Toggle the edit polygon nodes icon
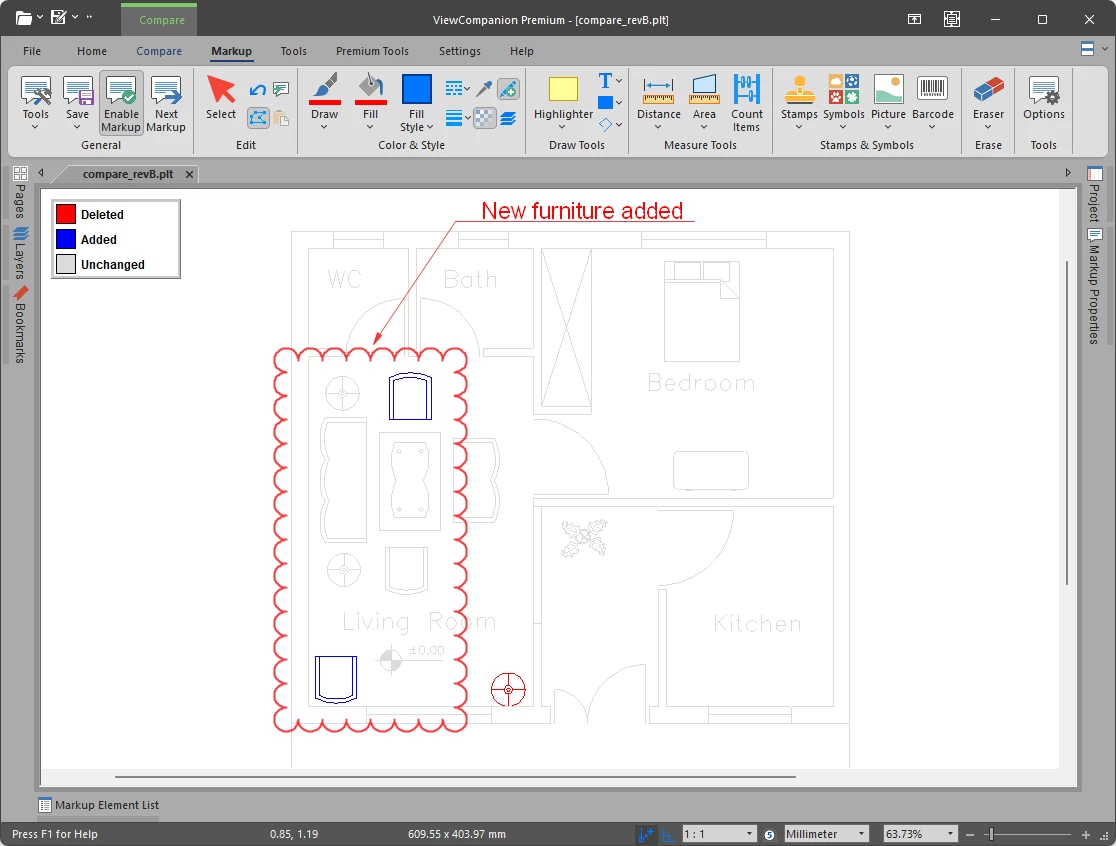1116x846 pixels. 258,117
